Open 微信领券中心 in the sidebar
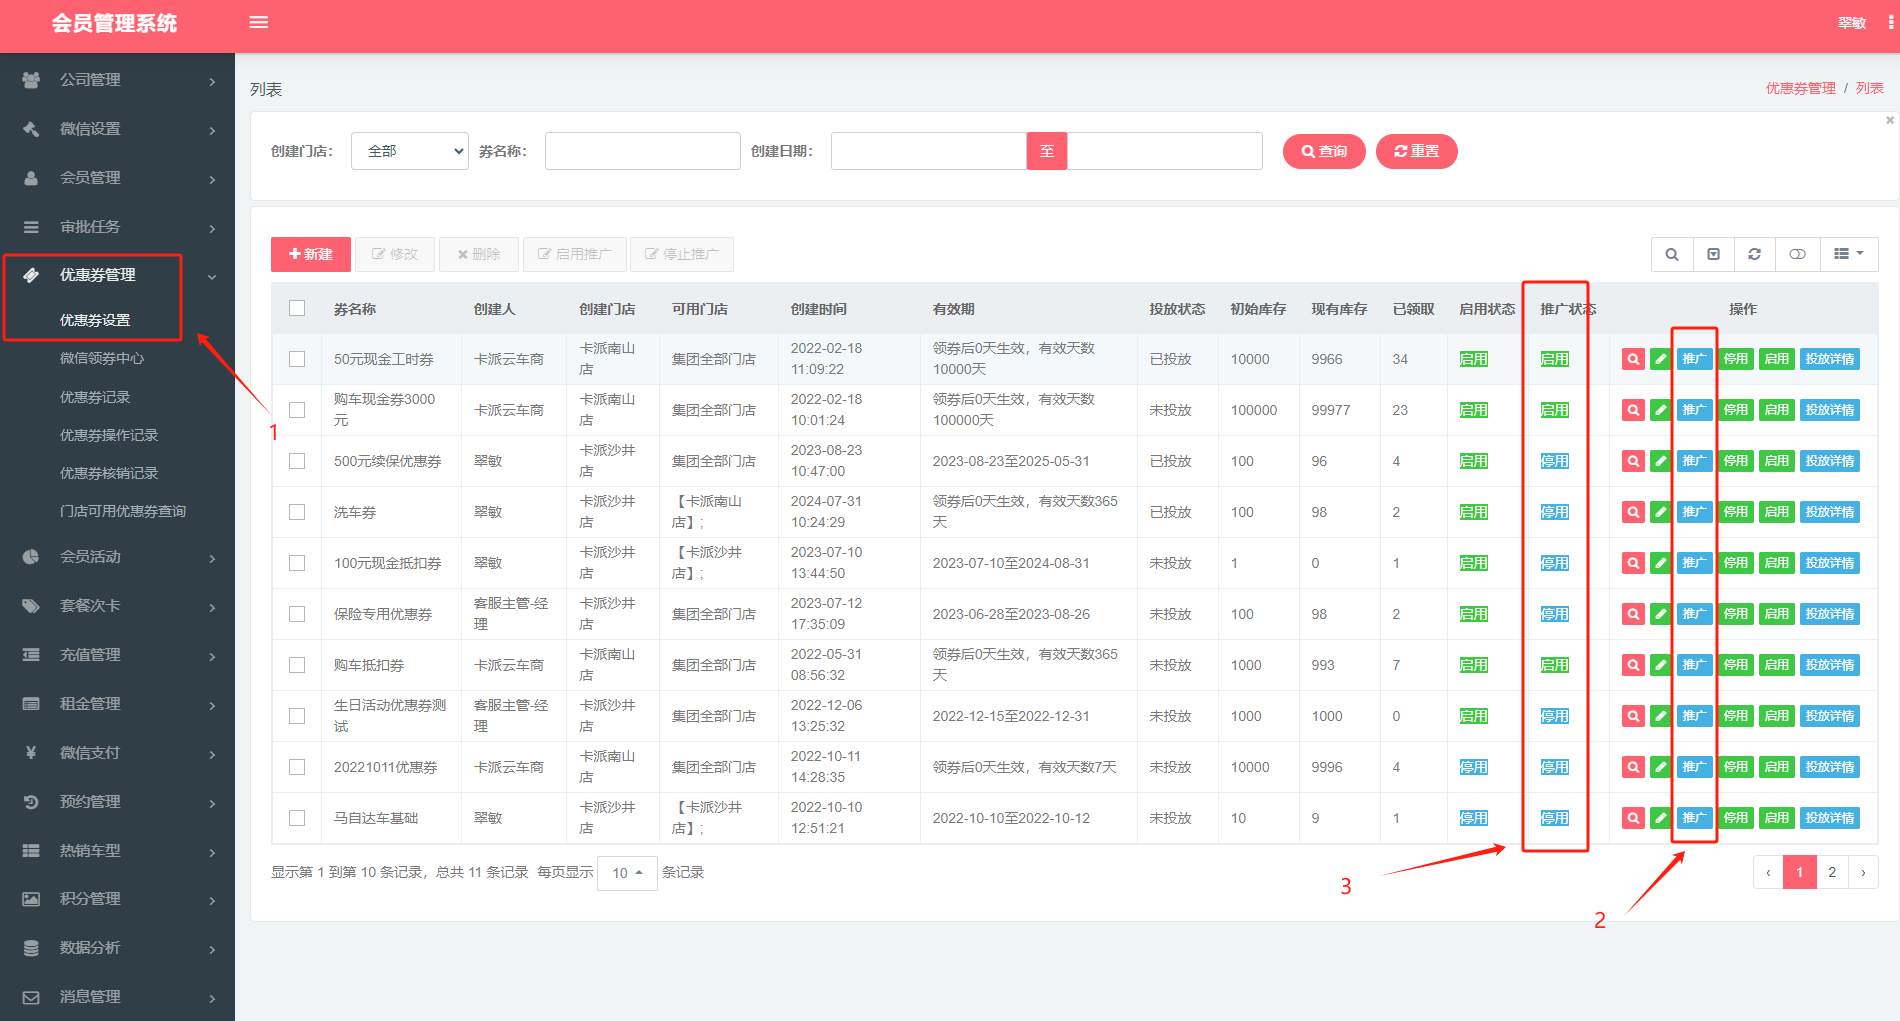This screenshot has width=1900, height=1021. tap(102, 358)
